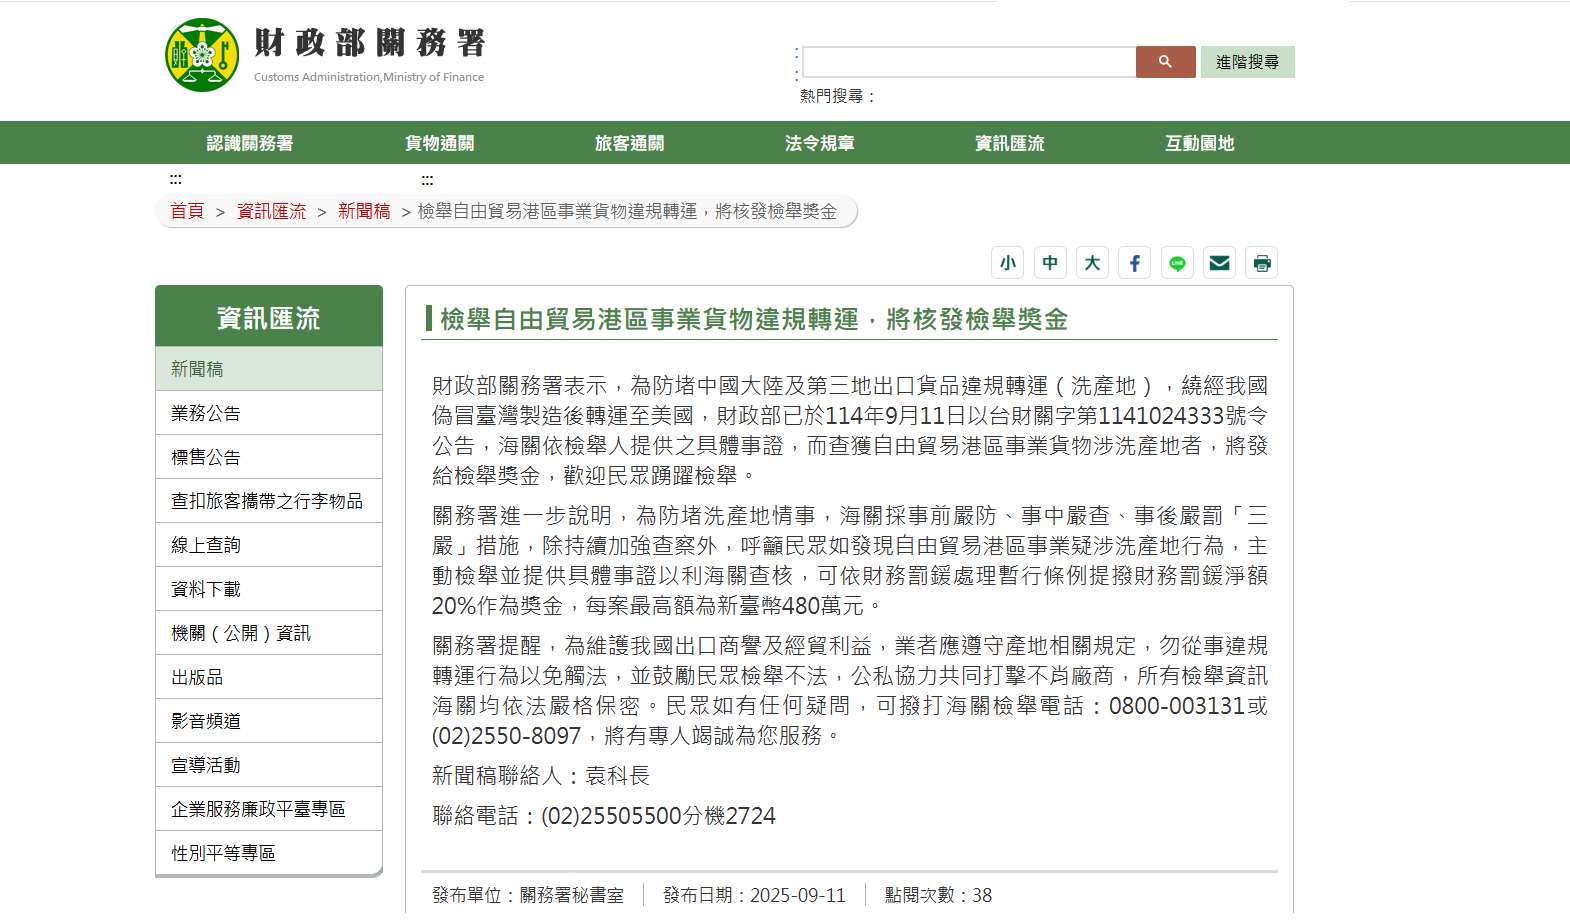Select 標售公告 in the sidebar
Image resolution: width=1570 pixels, height=923 pixels.
269,457
